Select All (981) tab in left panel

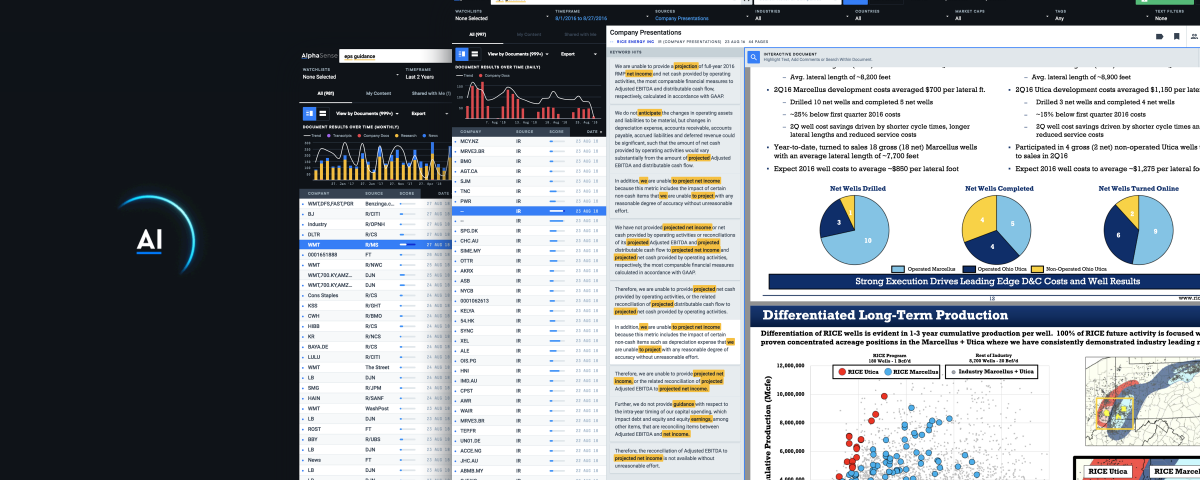coord(324,93)
